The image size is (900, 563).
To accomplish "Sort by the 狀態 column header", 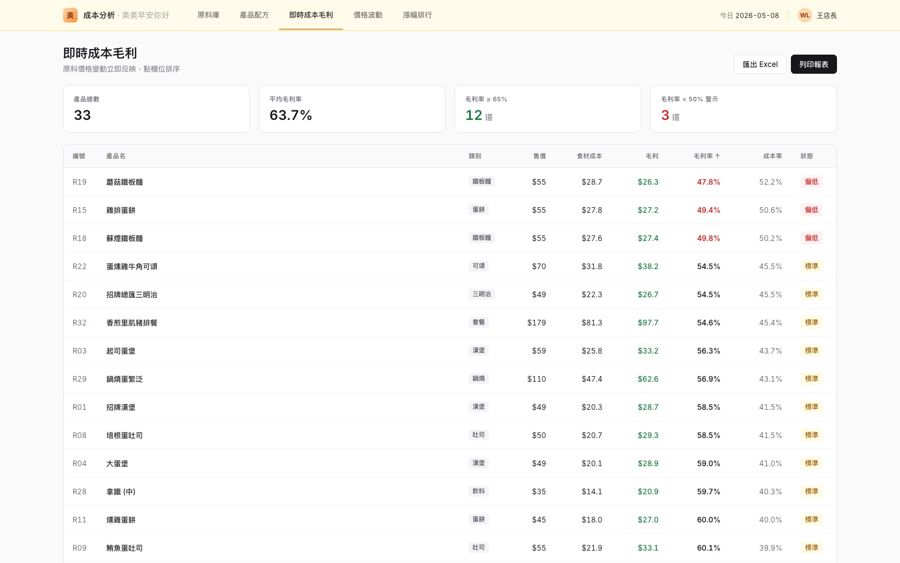I will (806, 156).
